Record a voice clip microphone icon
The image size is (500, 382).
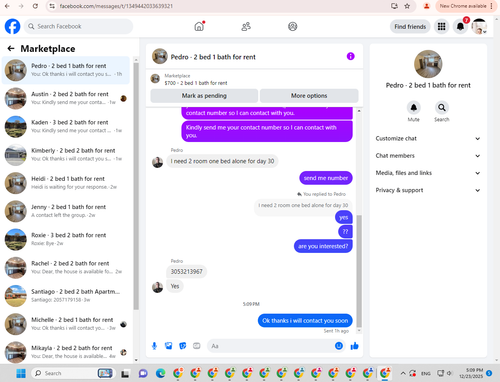pyautogui.click(x=154, y=346)
